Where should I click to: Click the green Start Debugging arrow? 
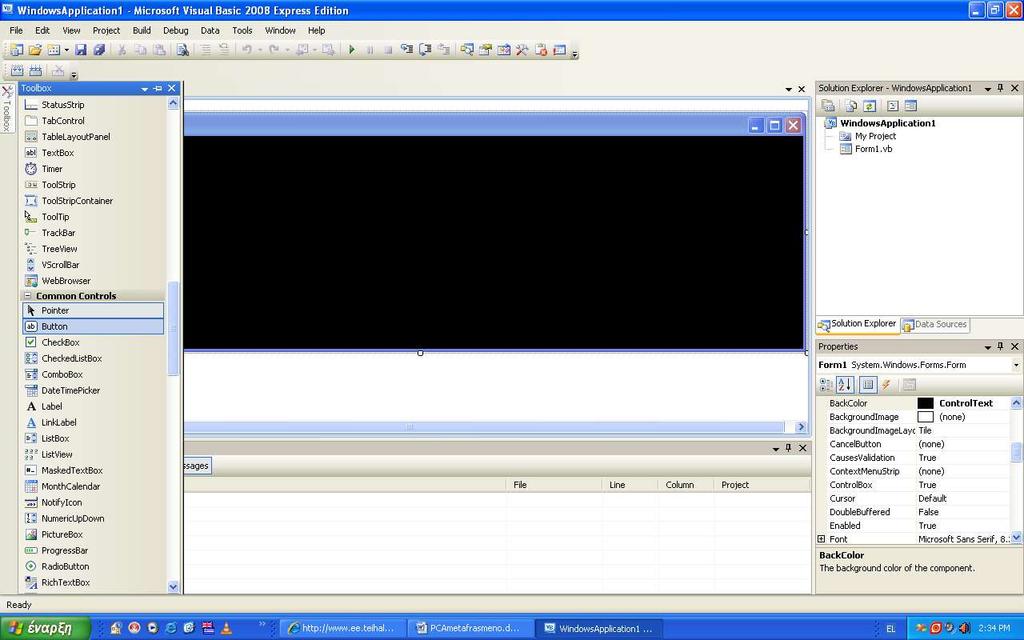coord(351,50)
